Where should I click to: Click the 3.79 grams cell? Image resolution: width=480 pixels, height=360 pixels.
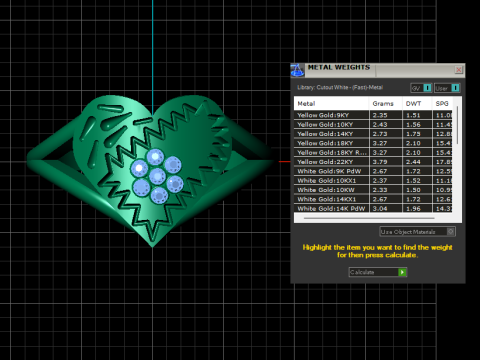pos(386,162)
